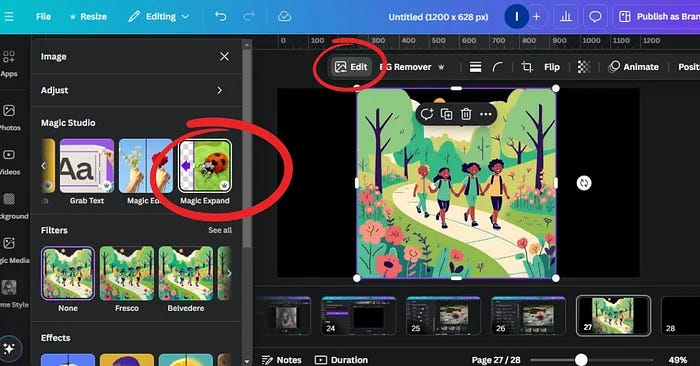Select the Magic Edit tool
700x366 pixels.
146,172
